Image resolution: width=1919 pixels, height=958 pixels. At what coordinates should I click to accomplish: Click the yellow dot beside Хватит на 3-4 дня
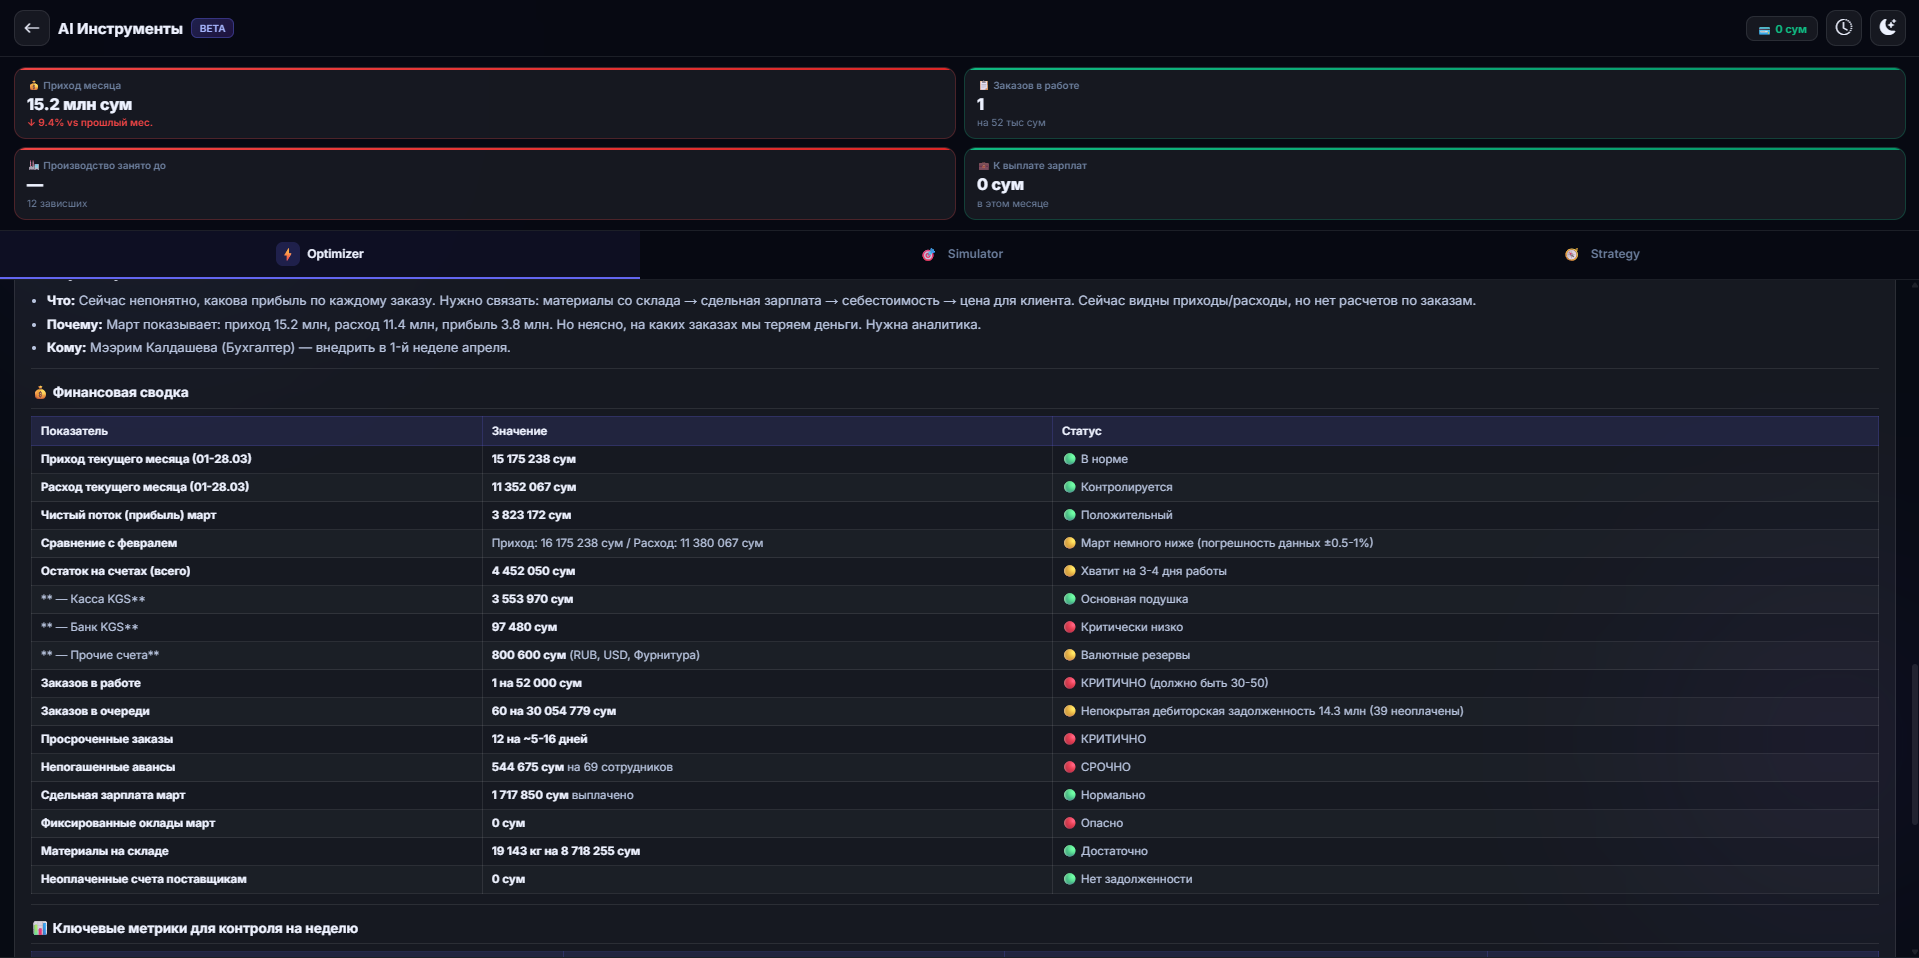1069,571
